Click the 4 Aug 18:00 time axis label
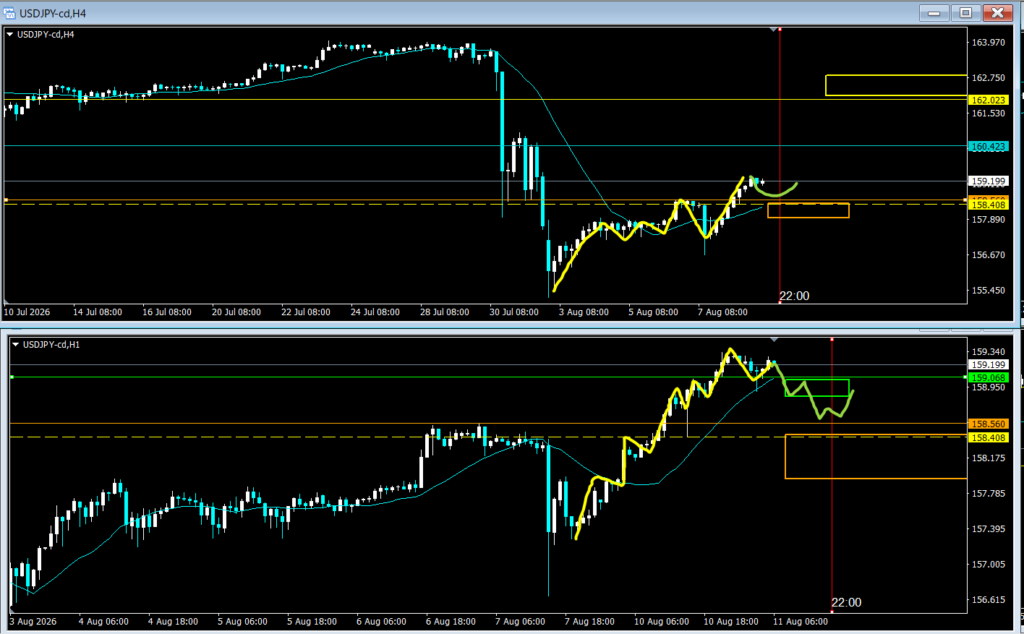The width and height of the screenshot is (1024, 634). [173, 622]
